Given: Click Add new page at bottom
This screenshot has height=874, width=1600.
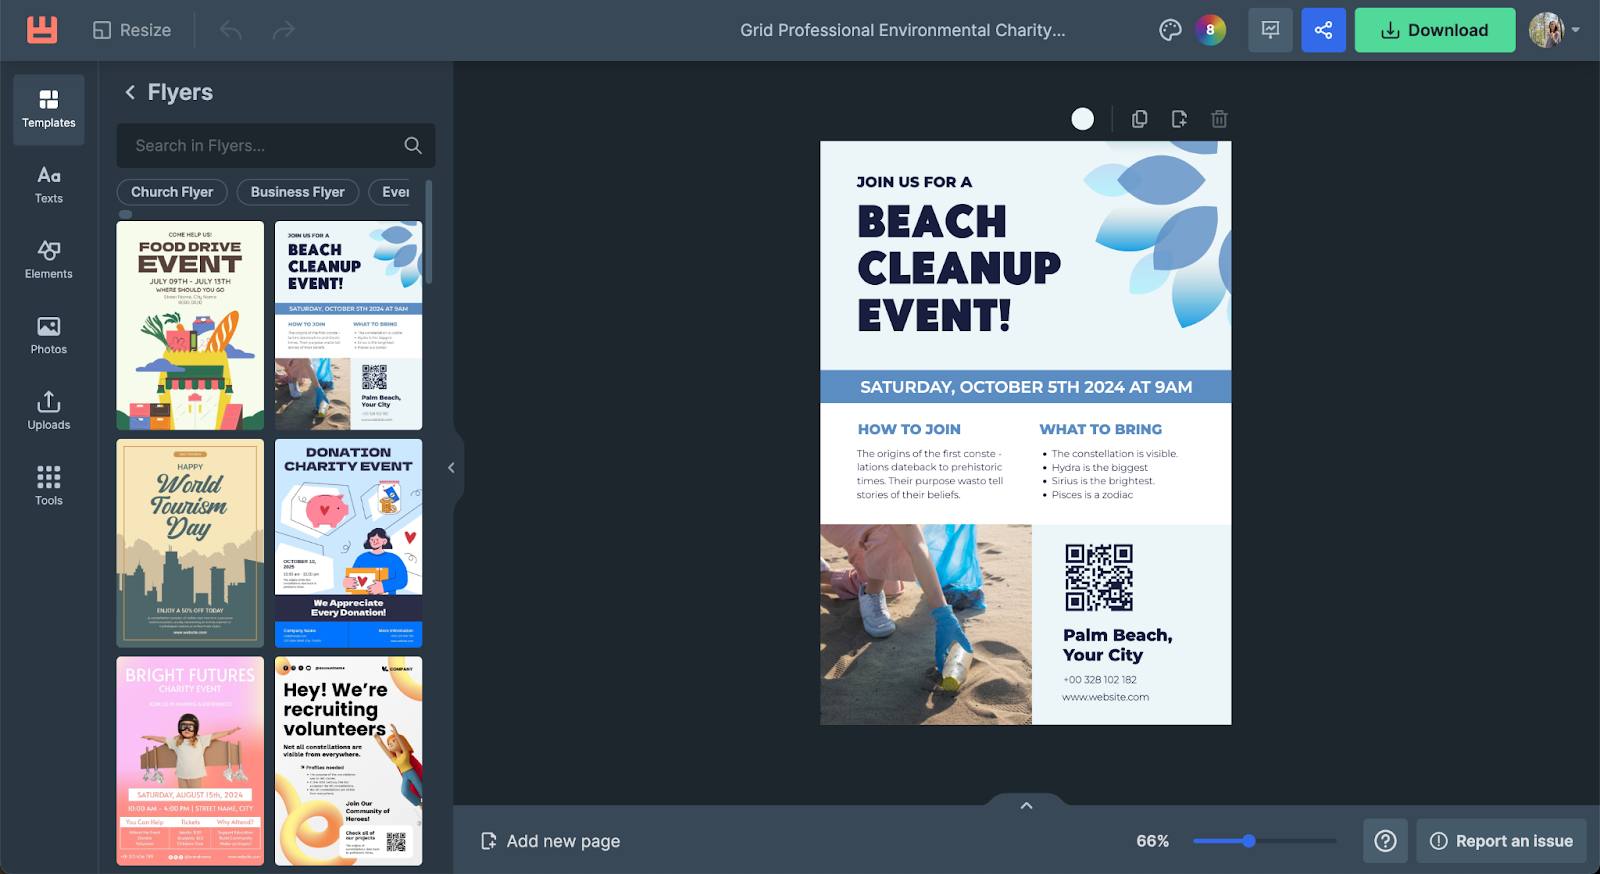Looking at the screenshot, I should [x=551, y=841].
